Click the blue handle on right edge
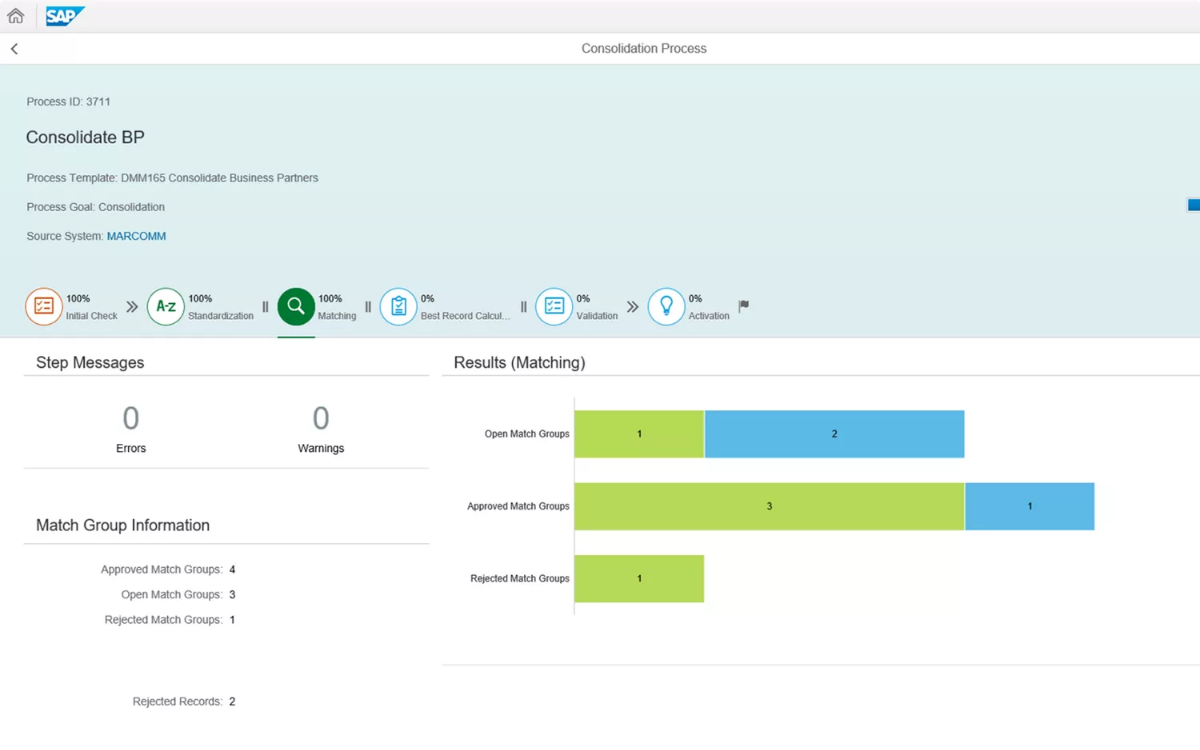1200x750 pixels. tap(1193, 205)
